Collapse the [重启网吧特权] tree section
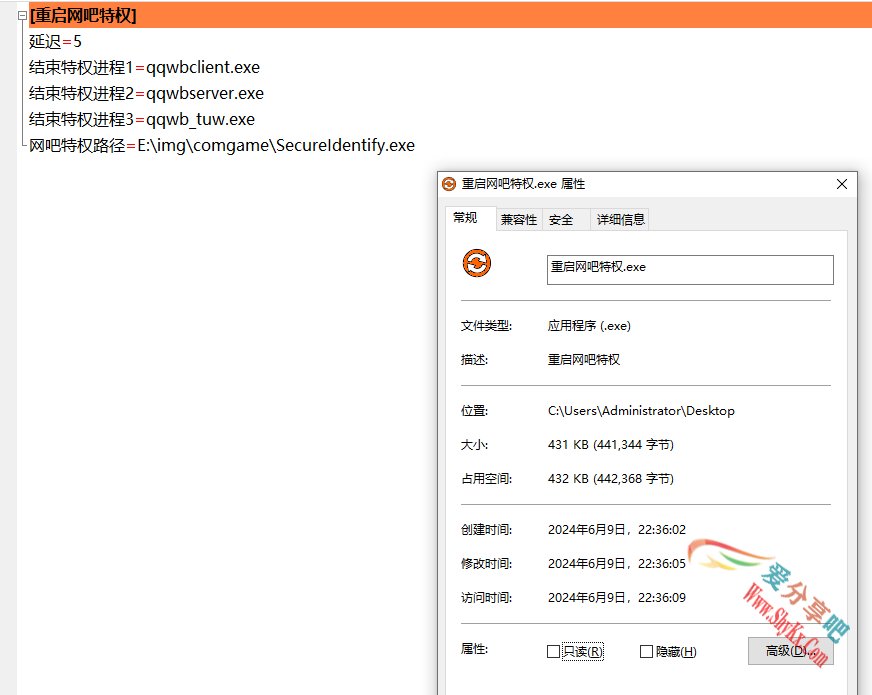 point(22,16)
